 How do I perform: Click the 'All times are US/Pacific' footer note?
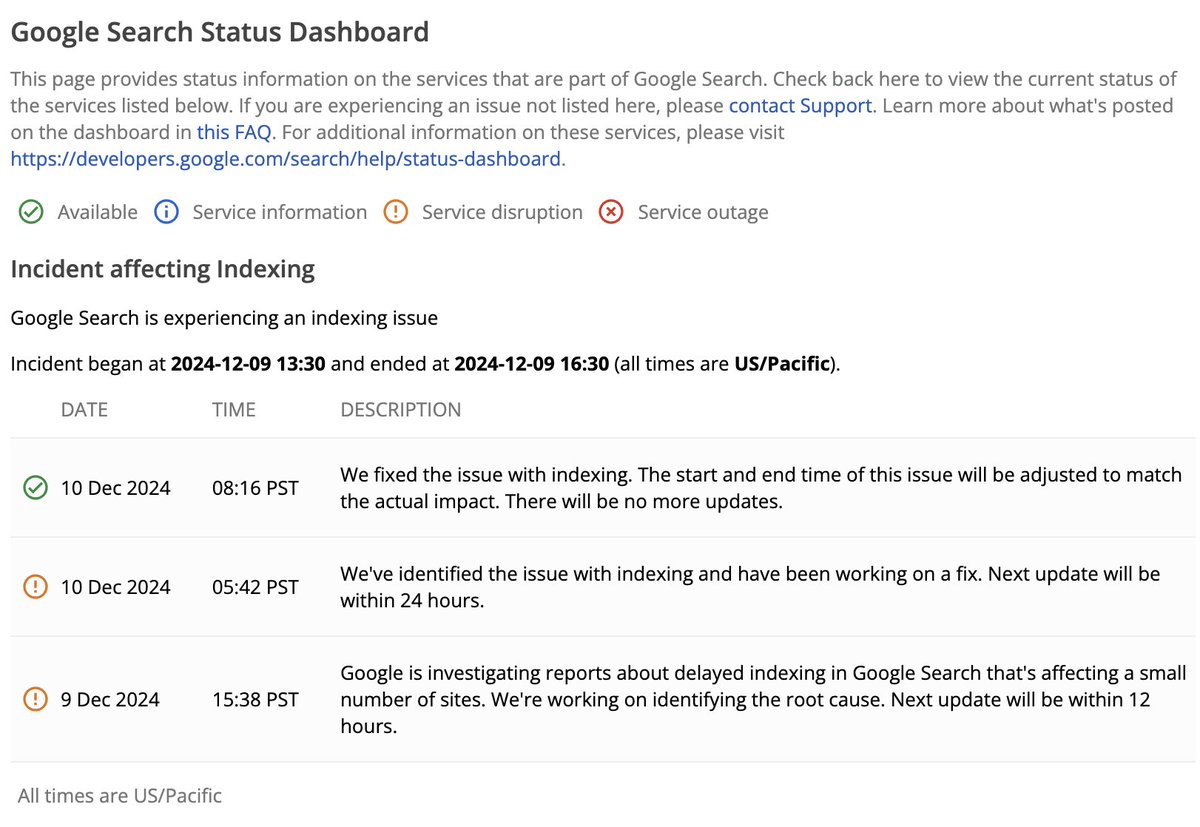(x=120, y=796)
